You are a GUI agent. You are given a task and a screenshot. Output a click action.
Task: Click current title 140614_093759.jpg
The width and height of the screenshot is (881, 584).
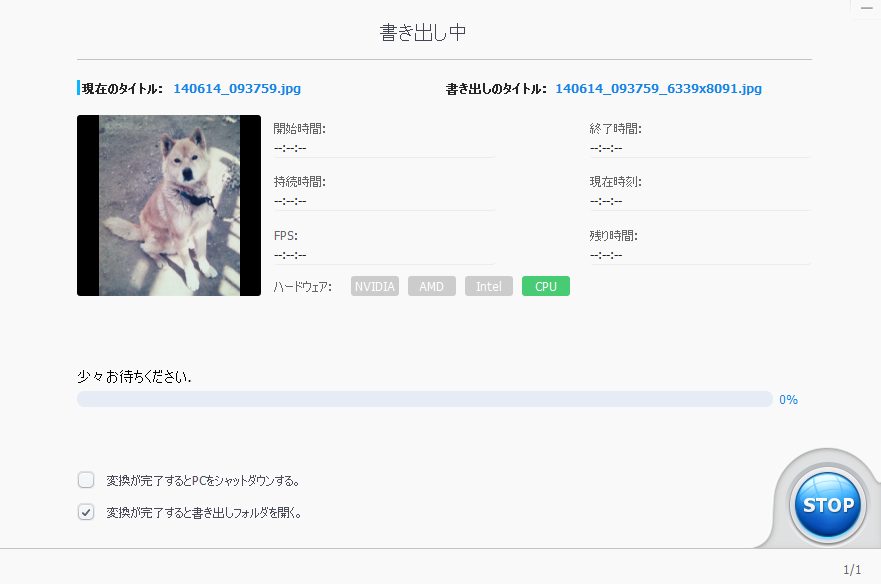(237, 89)
